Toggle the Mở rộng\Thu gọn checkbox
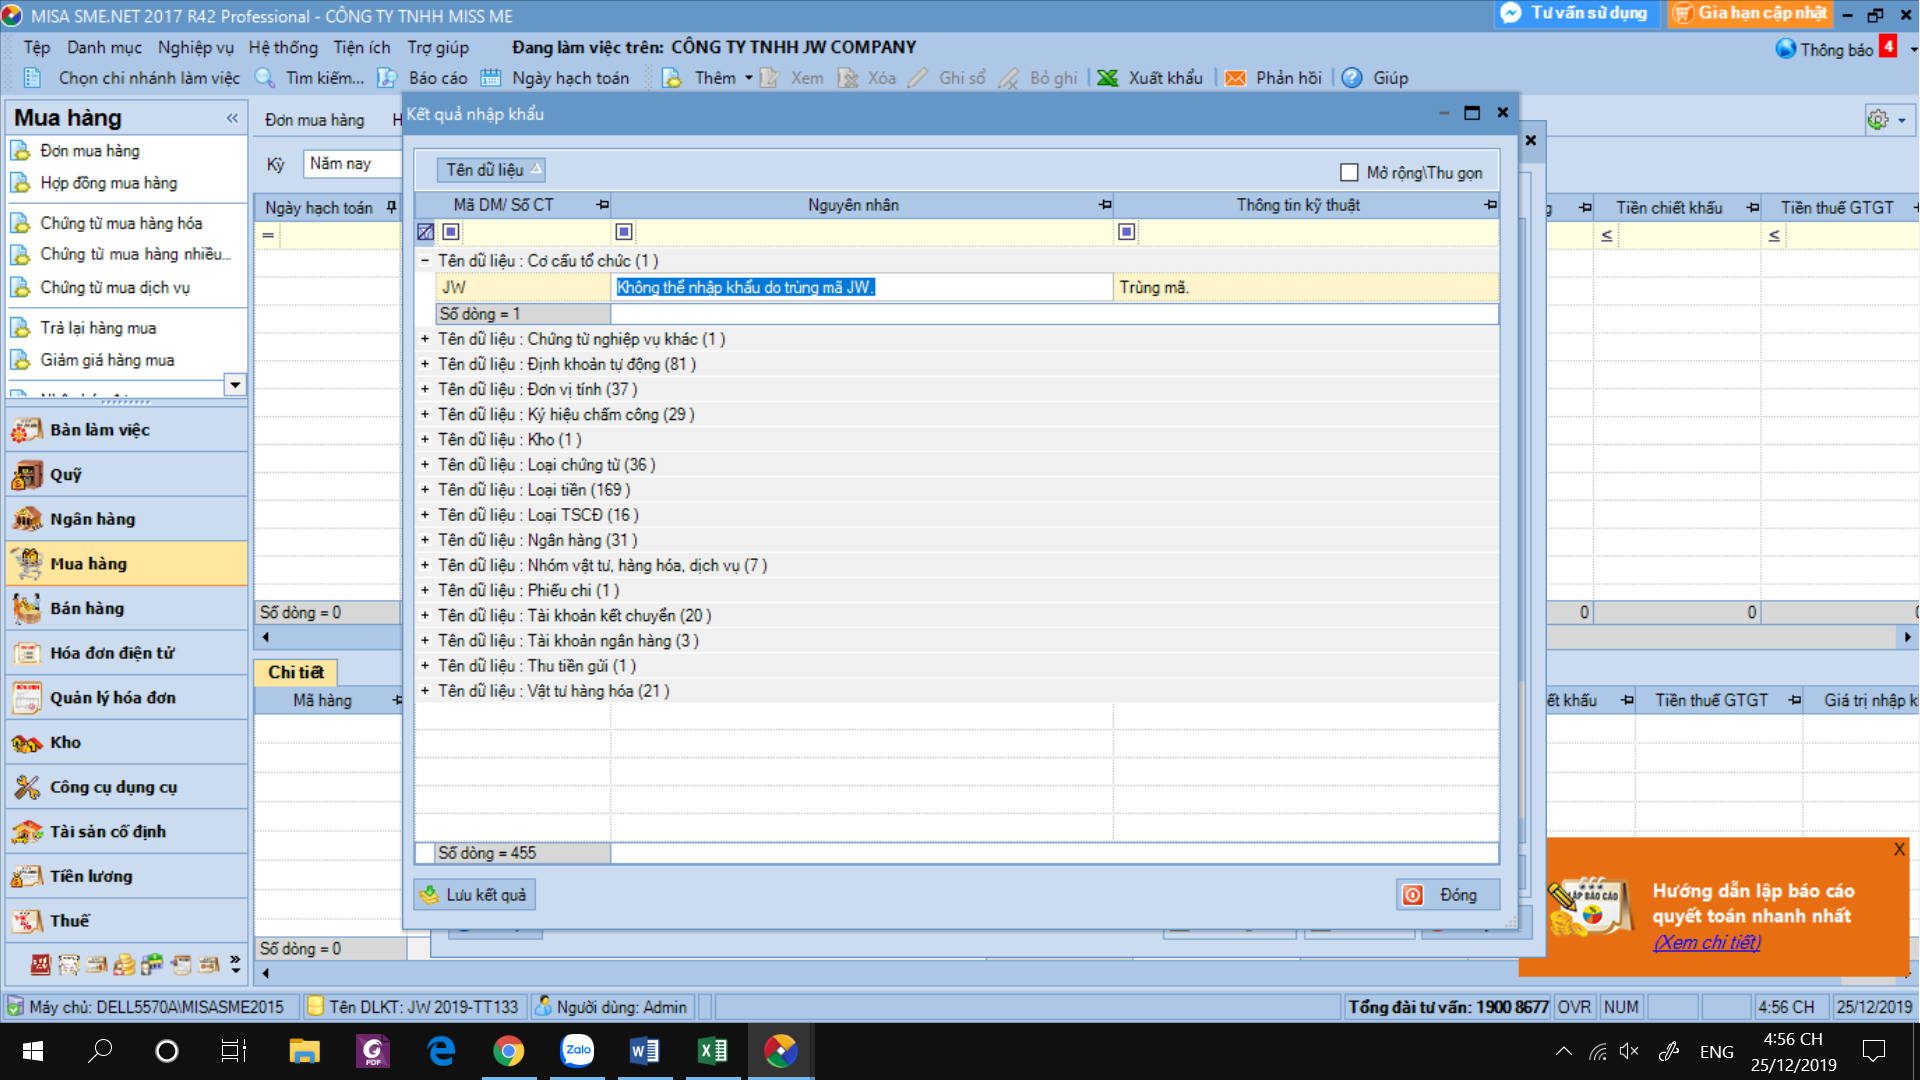 click(x=1349, y=173)
